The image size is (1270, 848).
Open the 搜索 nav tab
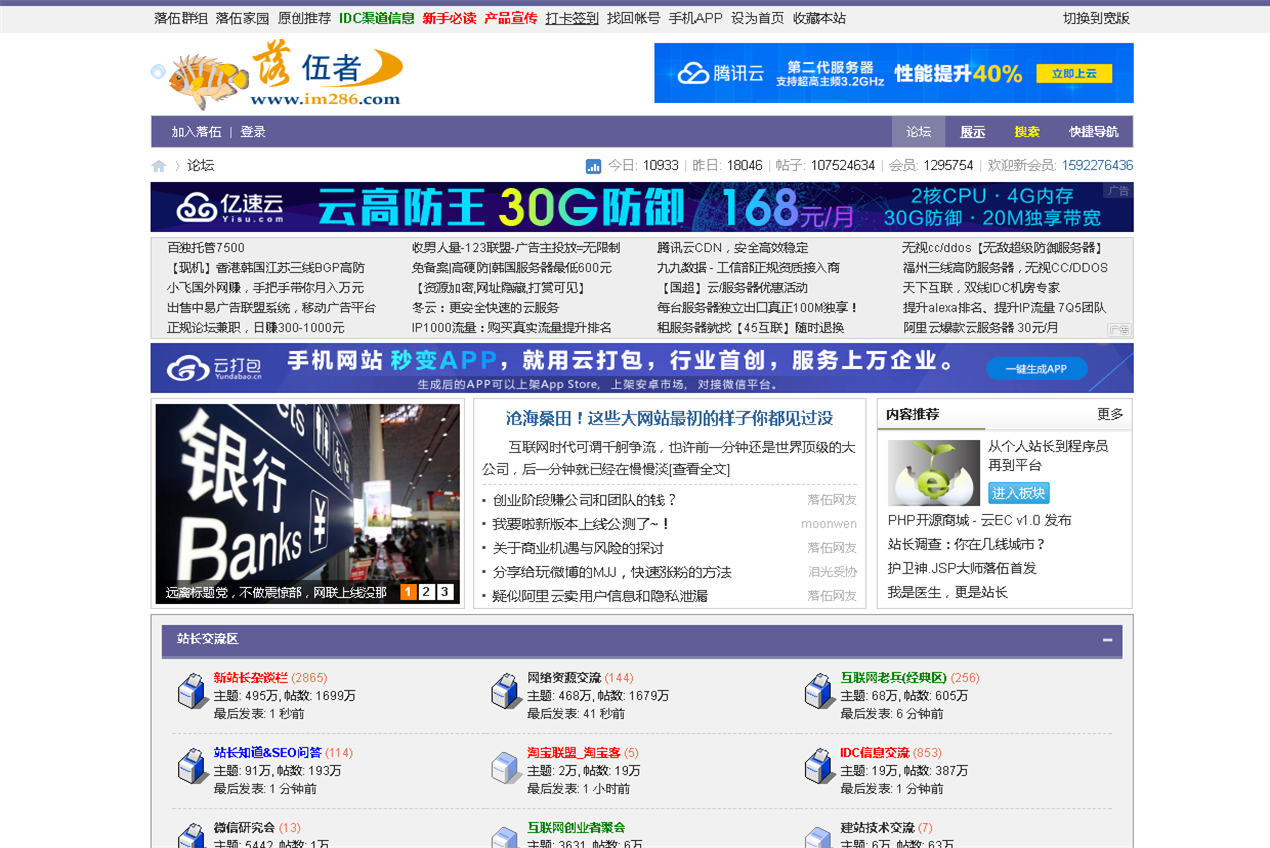1026,132
